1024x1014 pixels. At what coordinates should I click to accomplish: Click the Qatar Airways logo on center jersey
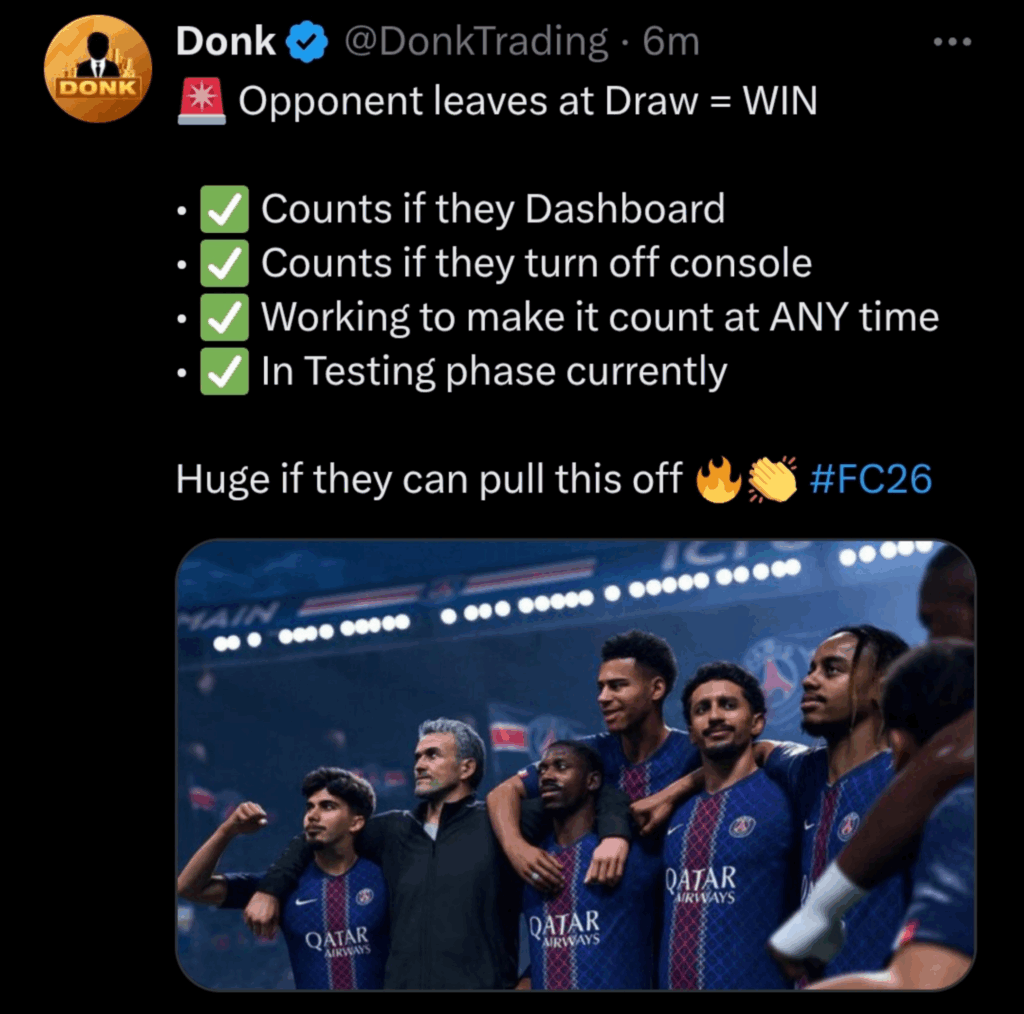tap(565, 928)
